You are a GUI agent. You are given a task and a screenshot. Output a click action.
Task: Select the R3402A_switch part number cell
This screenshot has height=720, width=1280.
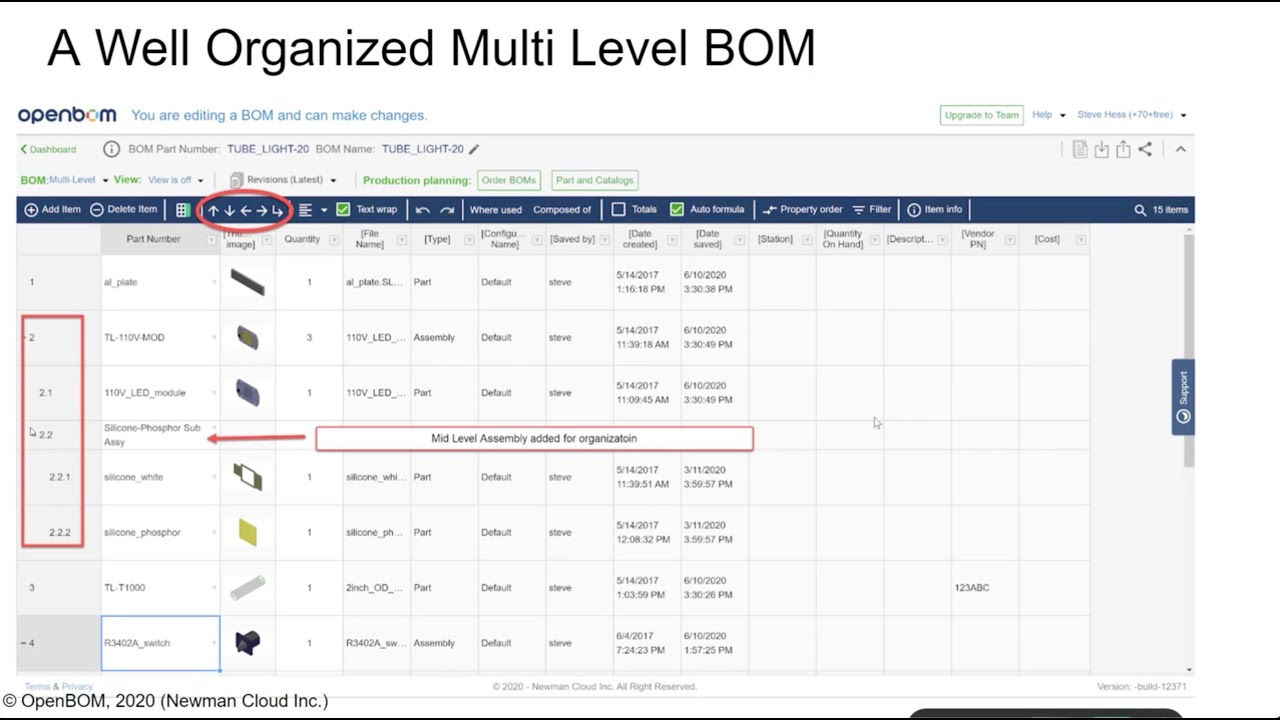160,643
